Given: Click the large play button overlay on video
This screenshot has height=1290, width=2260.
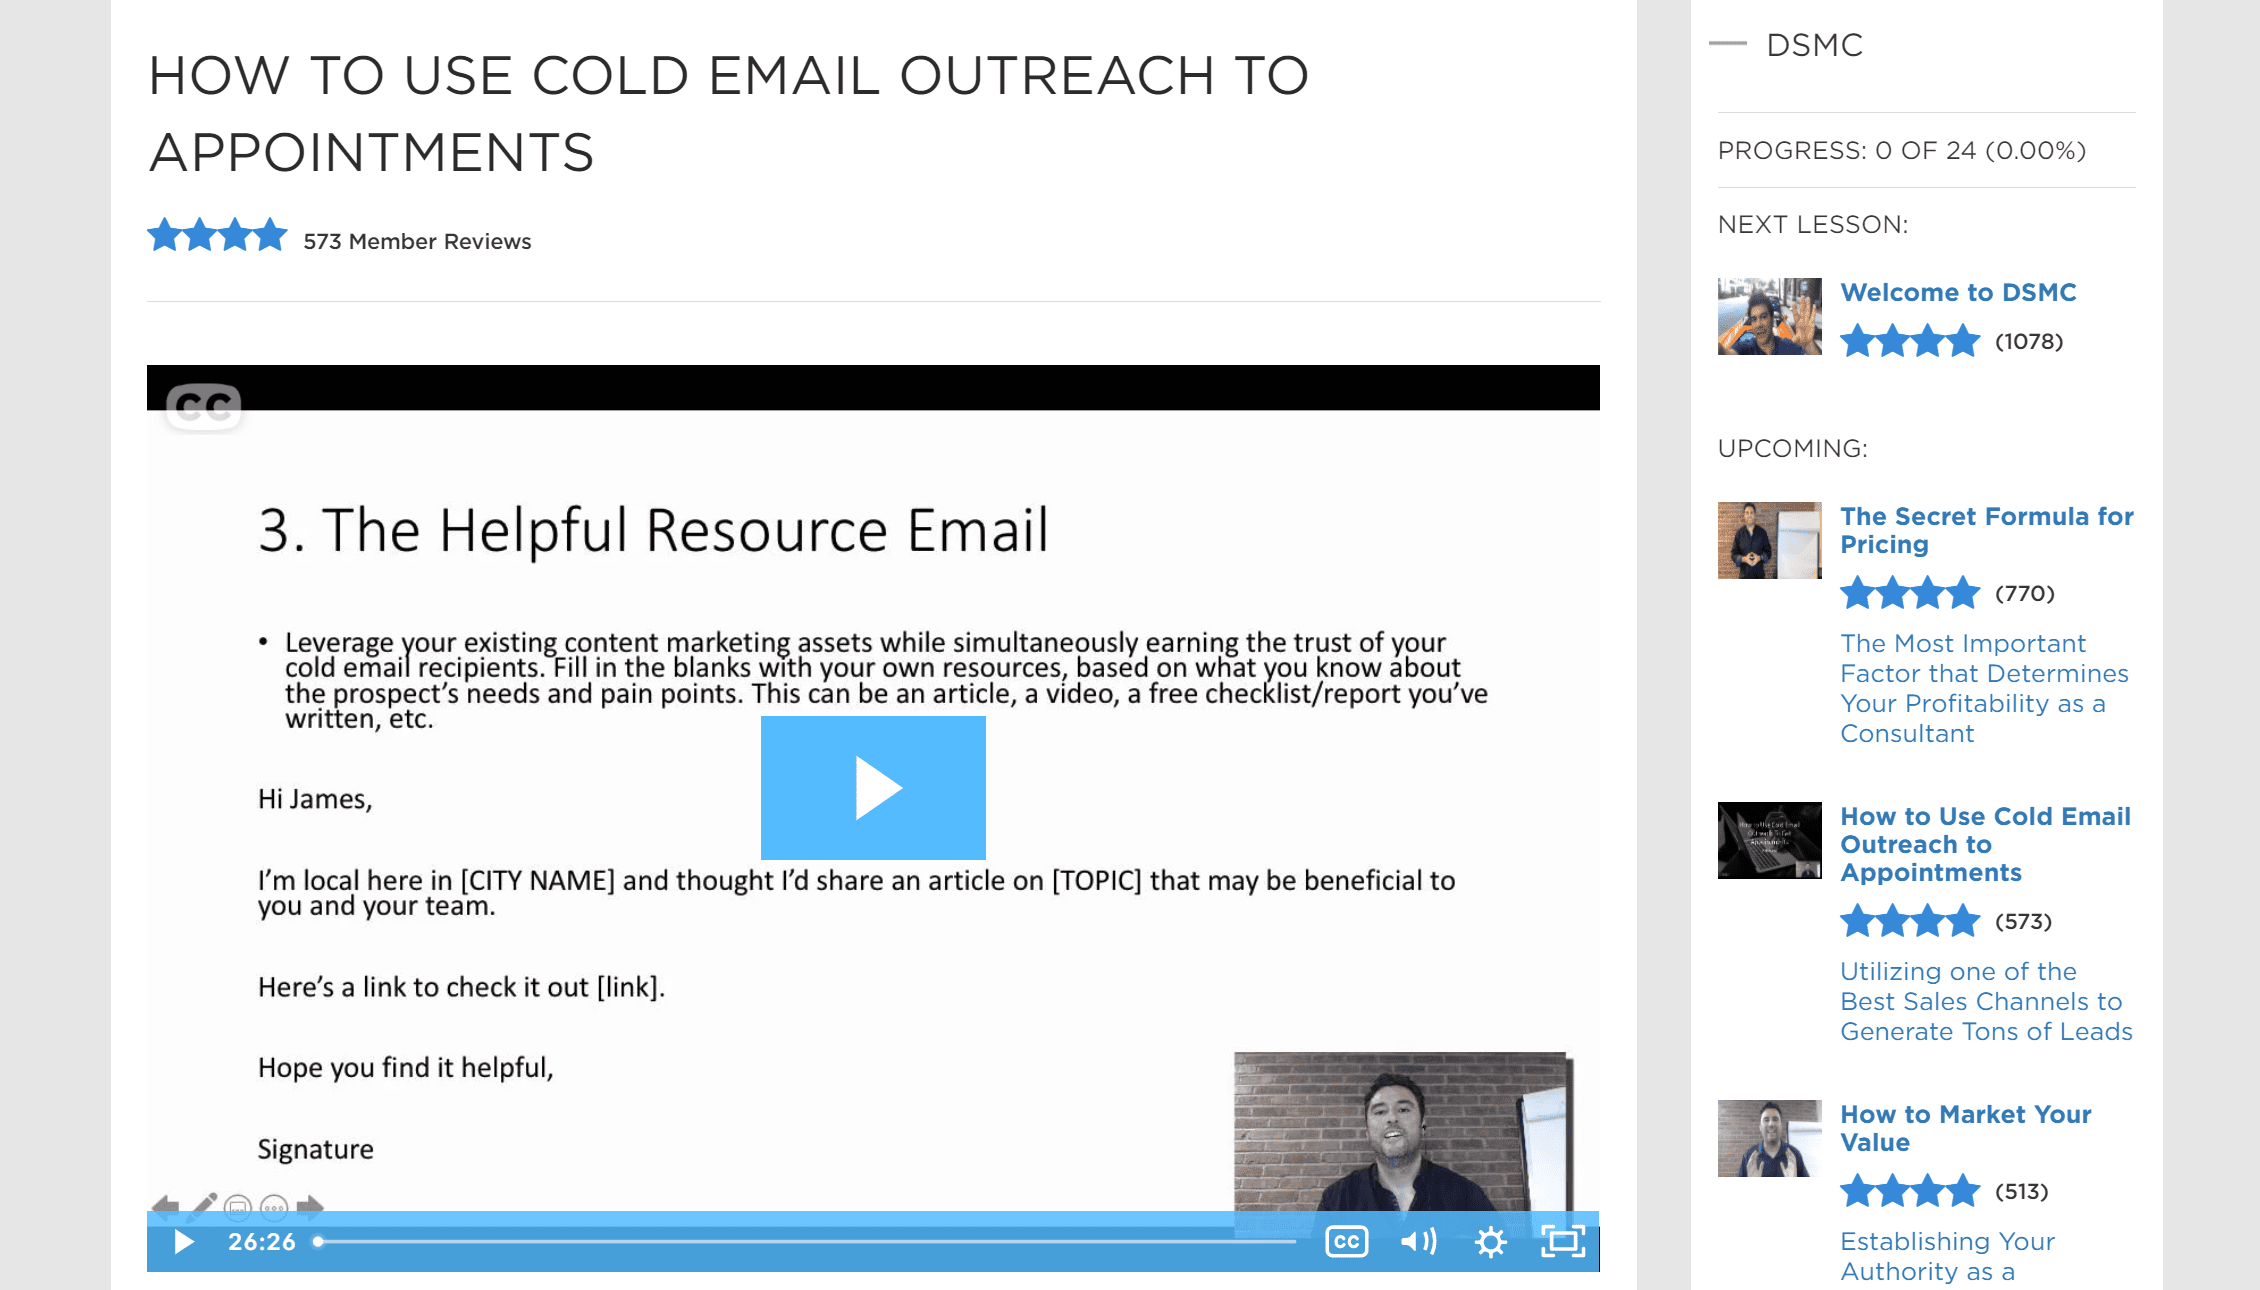Looking at the screenshot, I should point(872,789).
